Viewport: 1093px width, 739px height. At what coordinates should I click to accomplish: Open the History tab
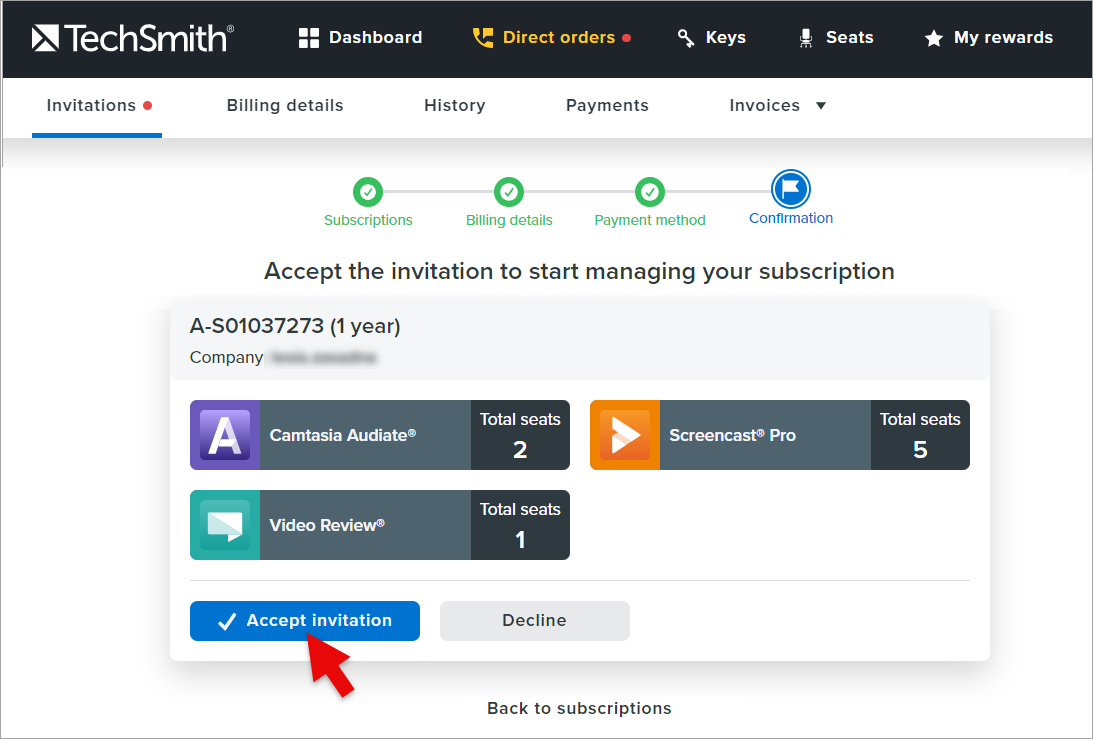[x=454, y=106]
